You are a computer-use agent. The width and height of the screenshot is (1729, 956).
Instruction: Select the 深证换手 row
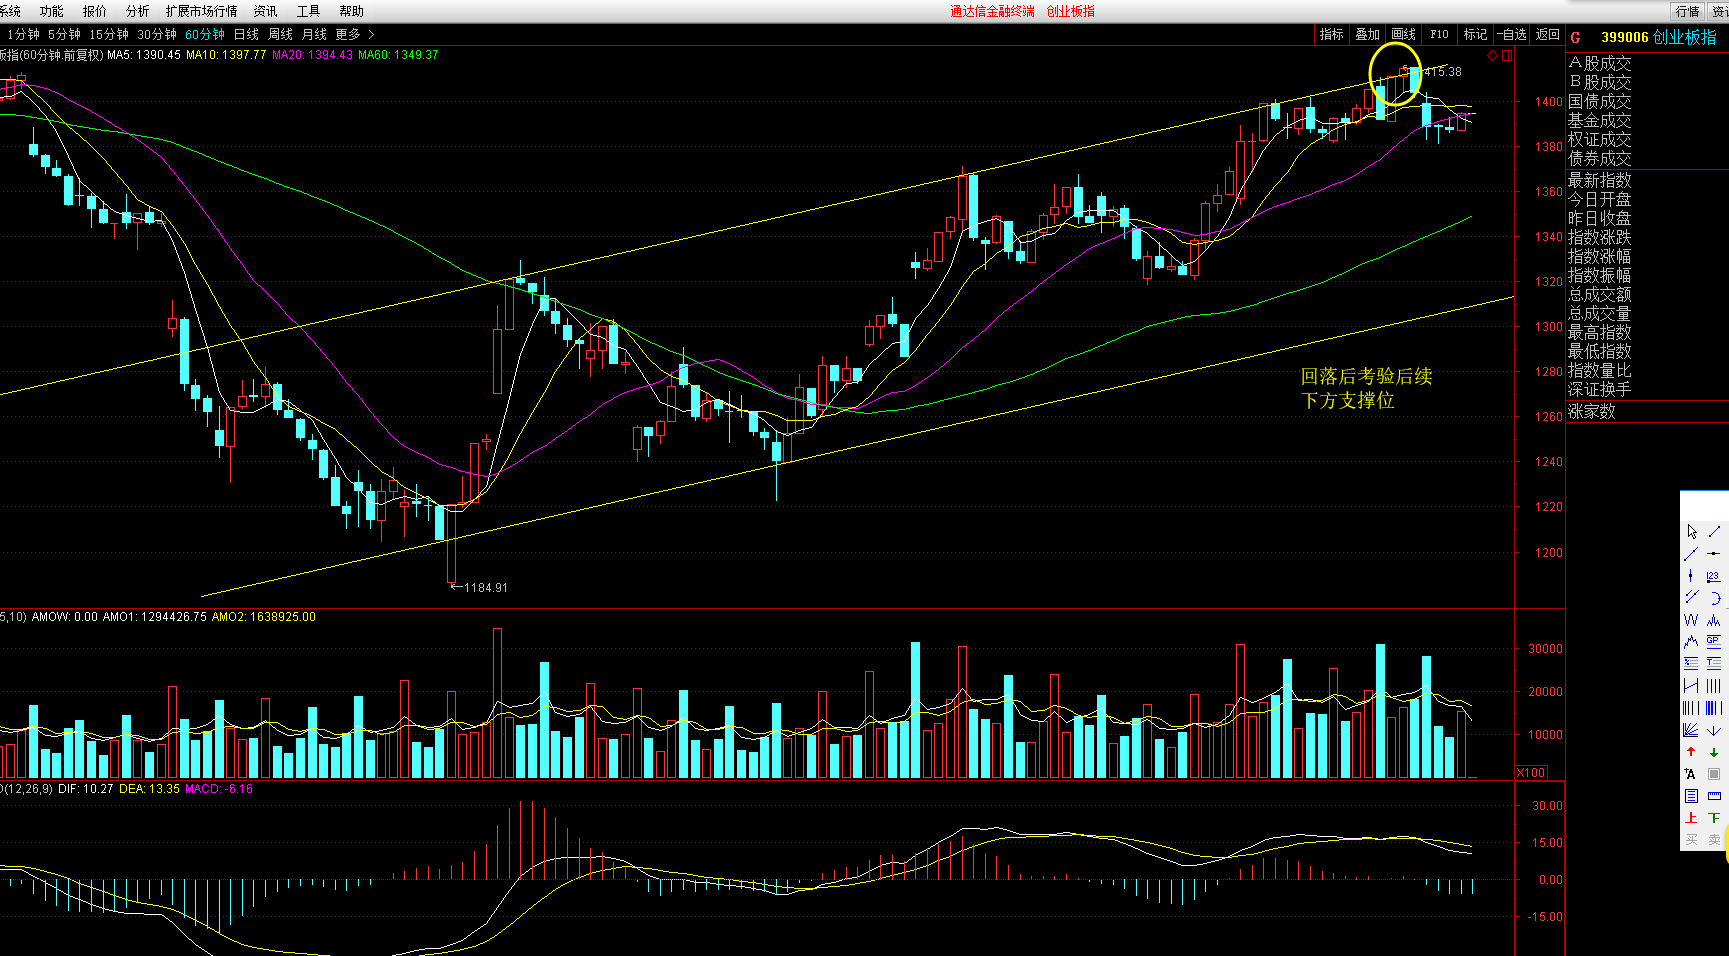click(x=1600, y=389)
